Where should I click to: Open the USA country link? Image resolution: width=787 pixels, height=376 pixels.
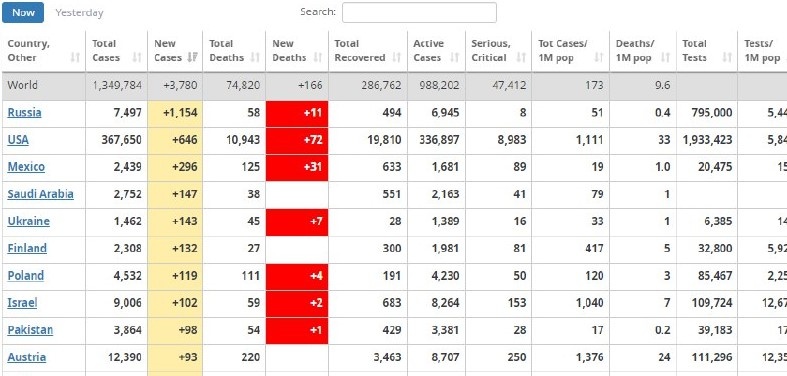coord(18,140)
